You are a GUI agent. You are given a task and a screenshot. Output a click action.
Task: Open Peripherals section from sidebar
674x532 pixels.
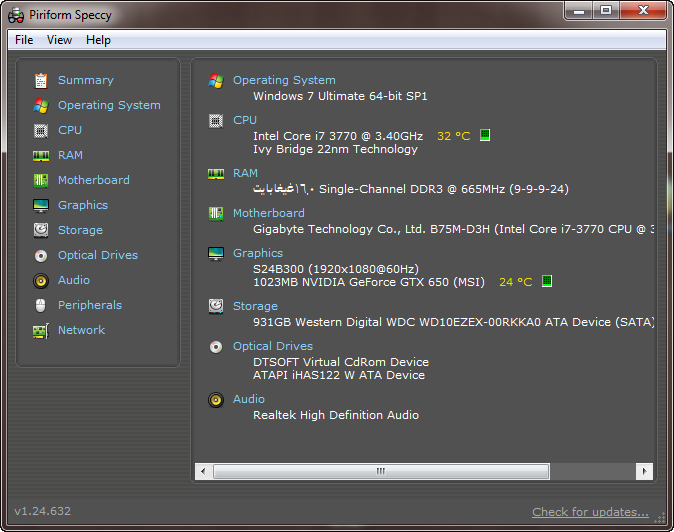90,305
